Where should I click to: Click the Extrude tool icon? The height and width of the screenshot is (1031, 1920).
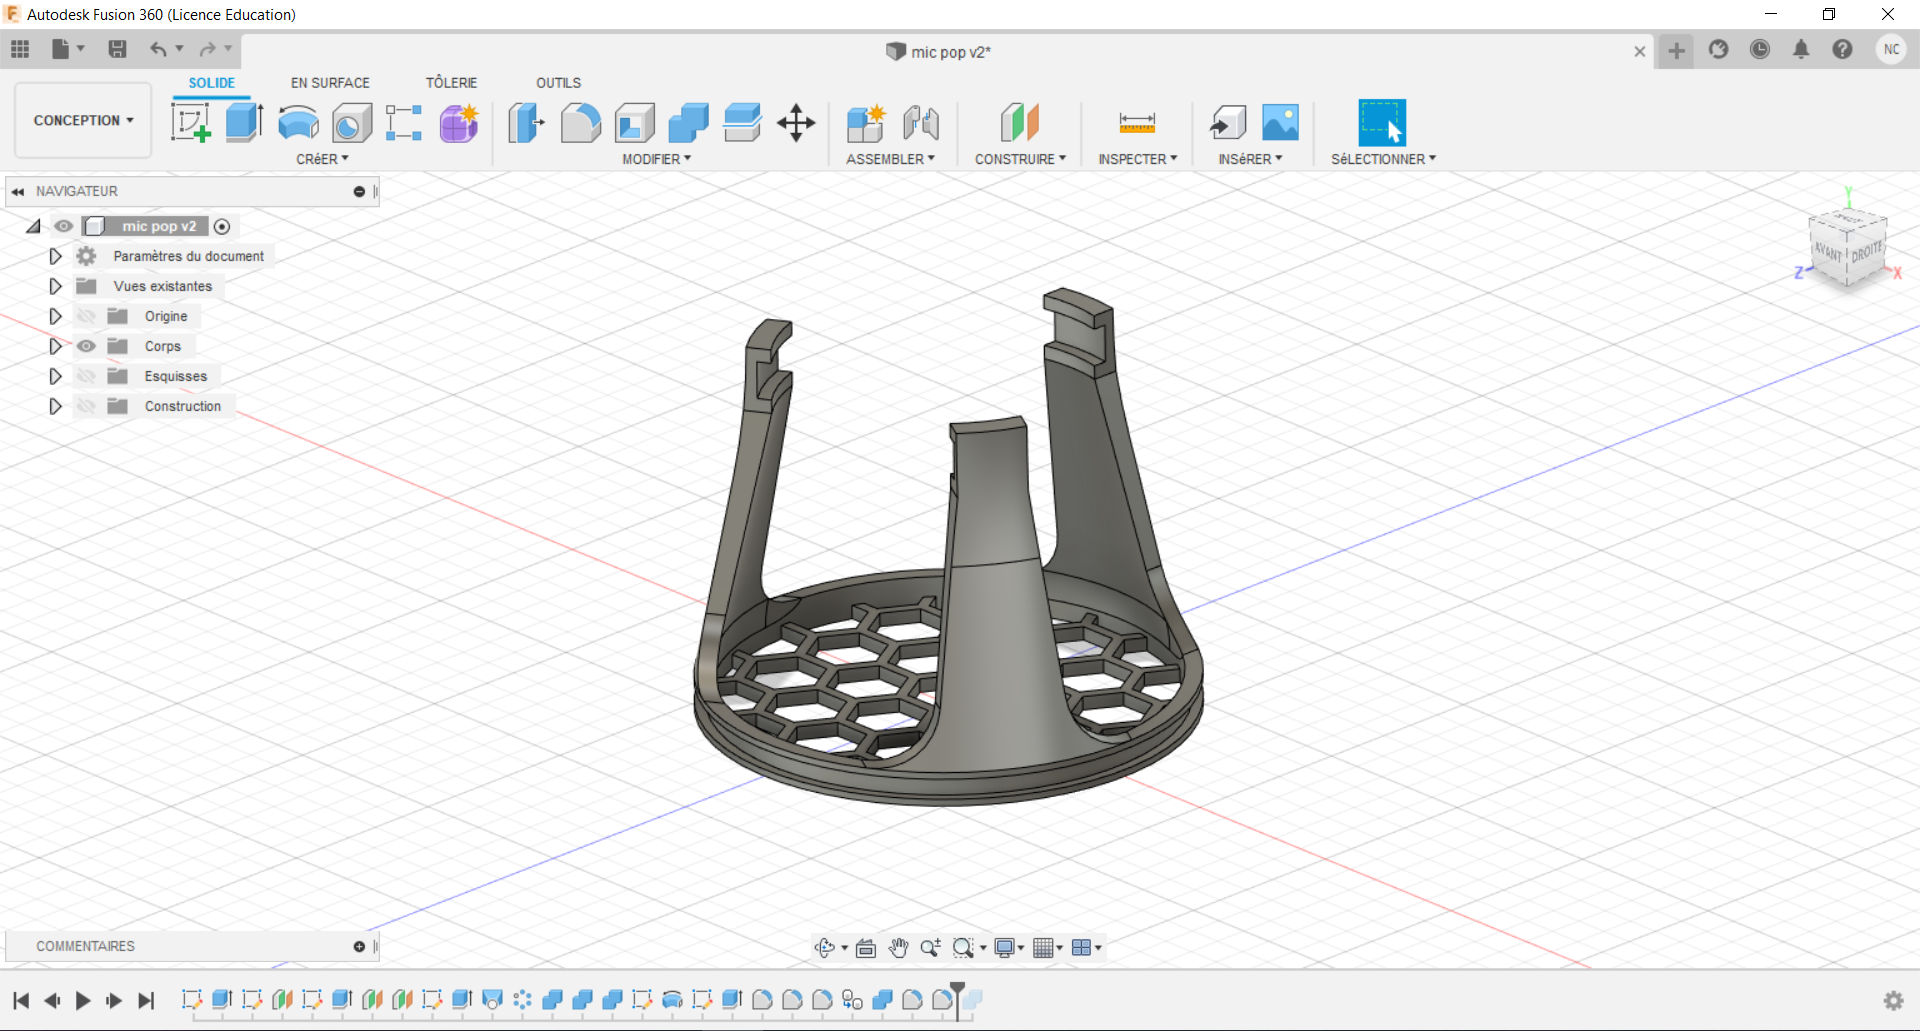pyautogui.click(x=244, y=123)
